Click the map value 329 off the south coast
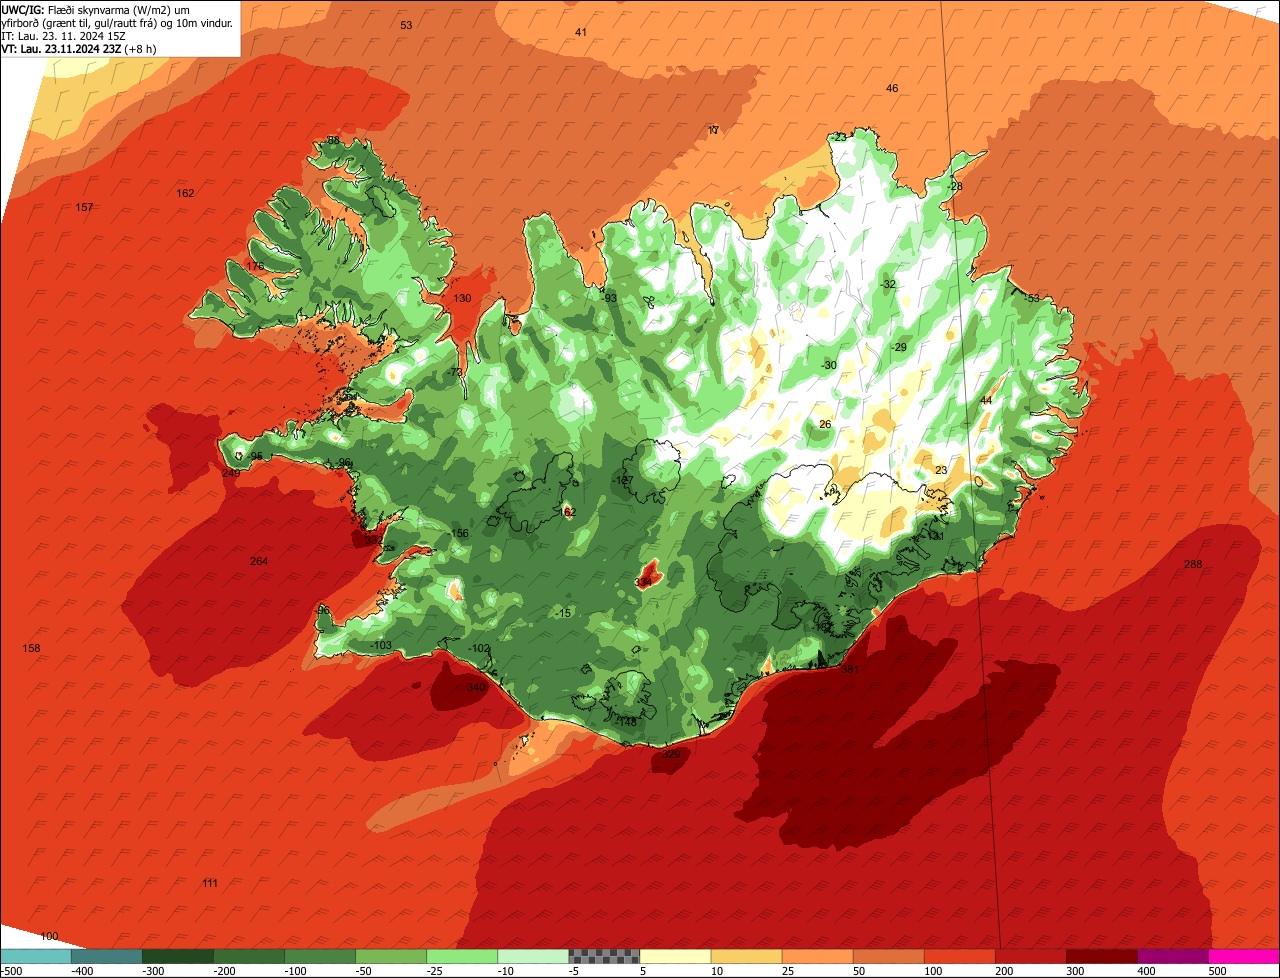The height and width of the screenshot is (978, 1280). coord(672,754)
